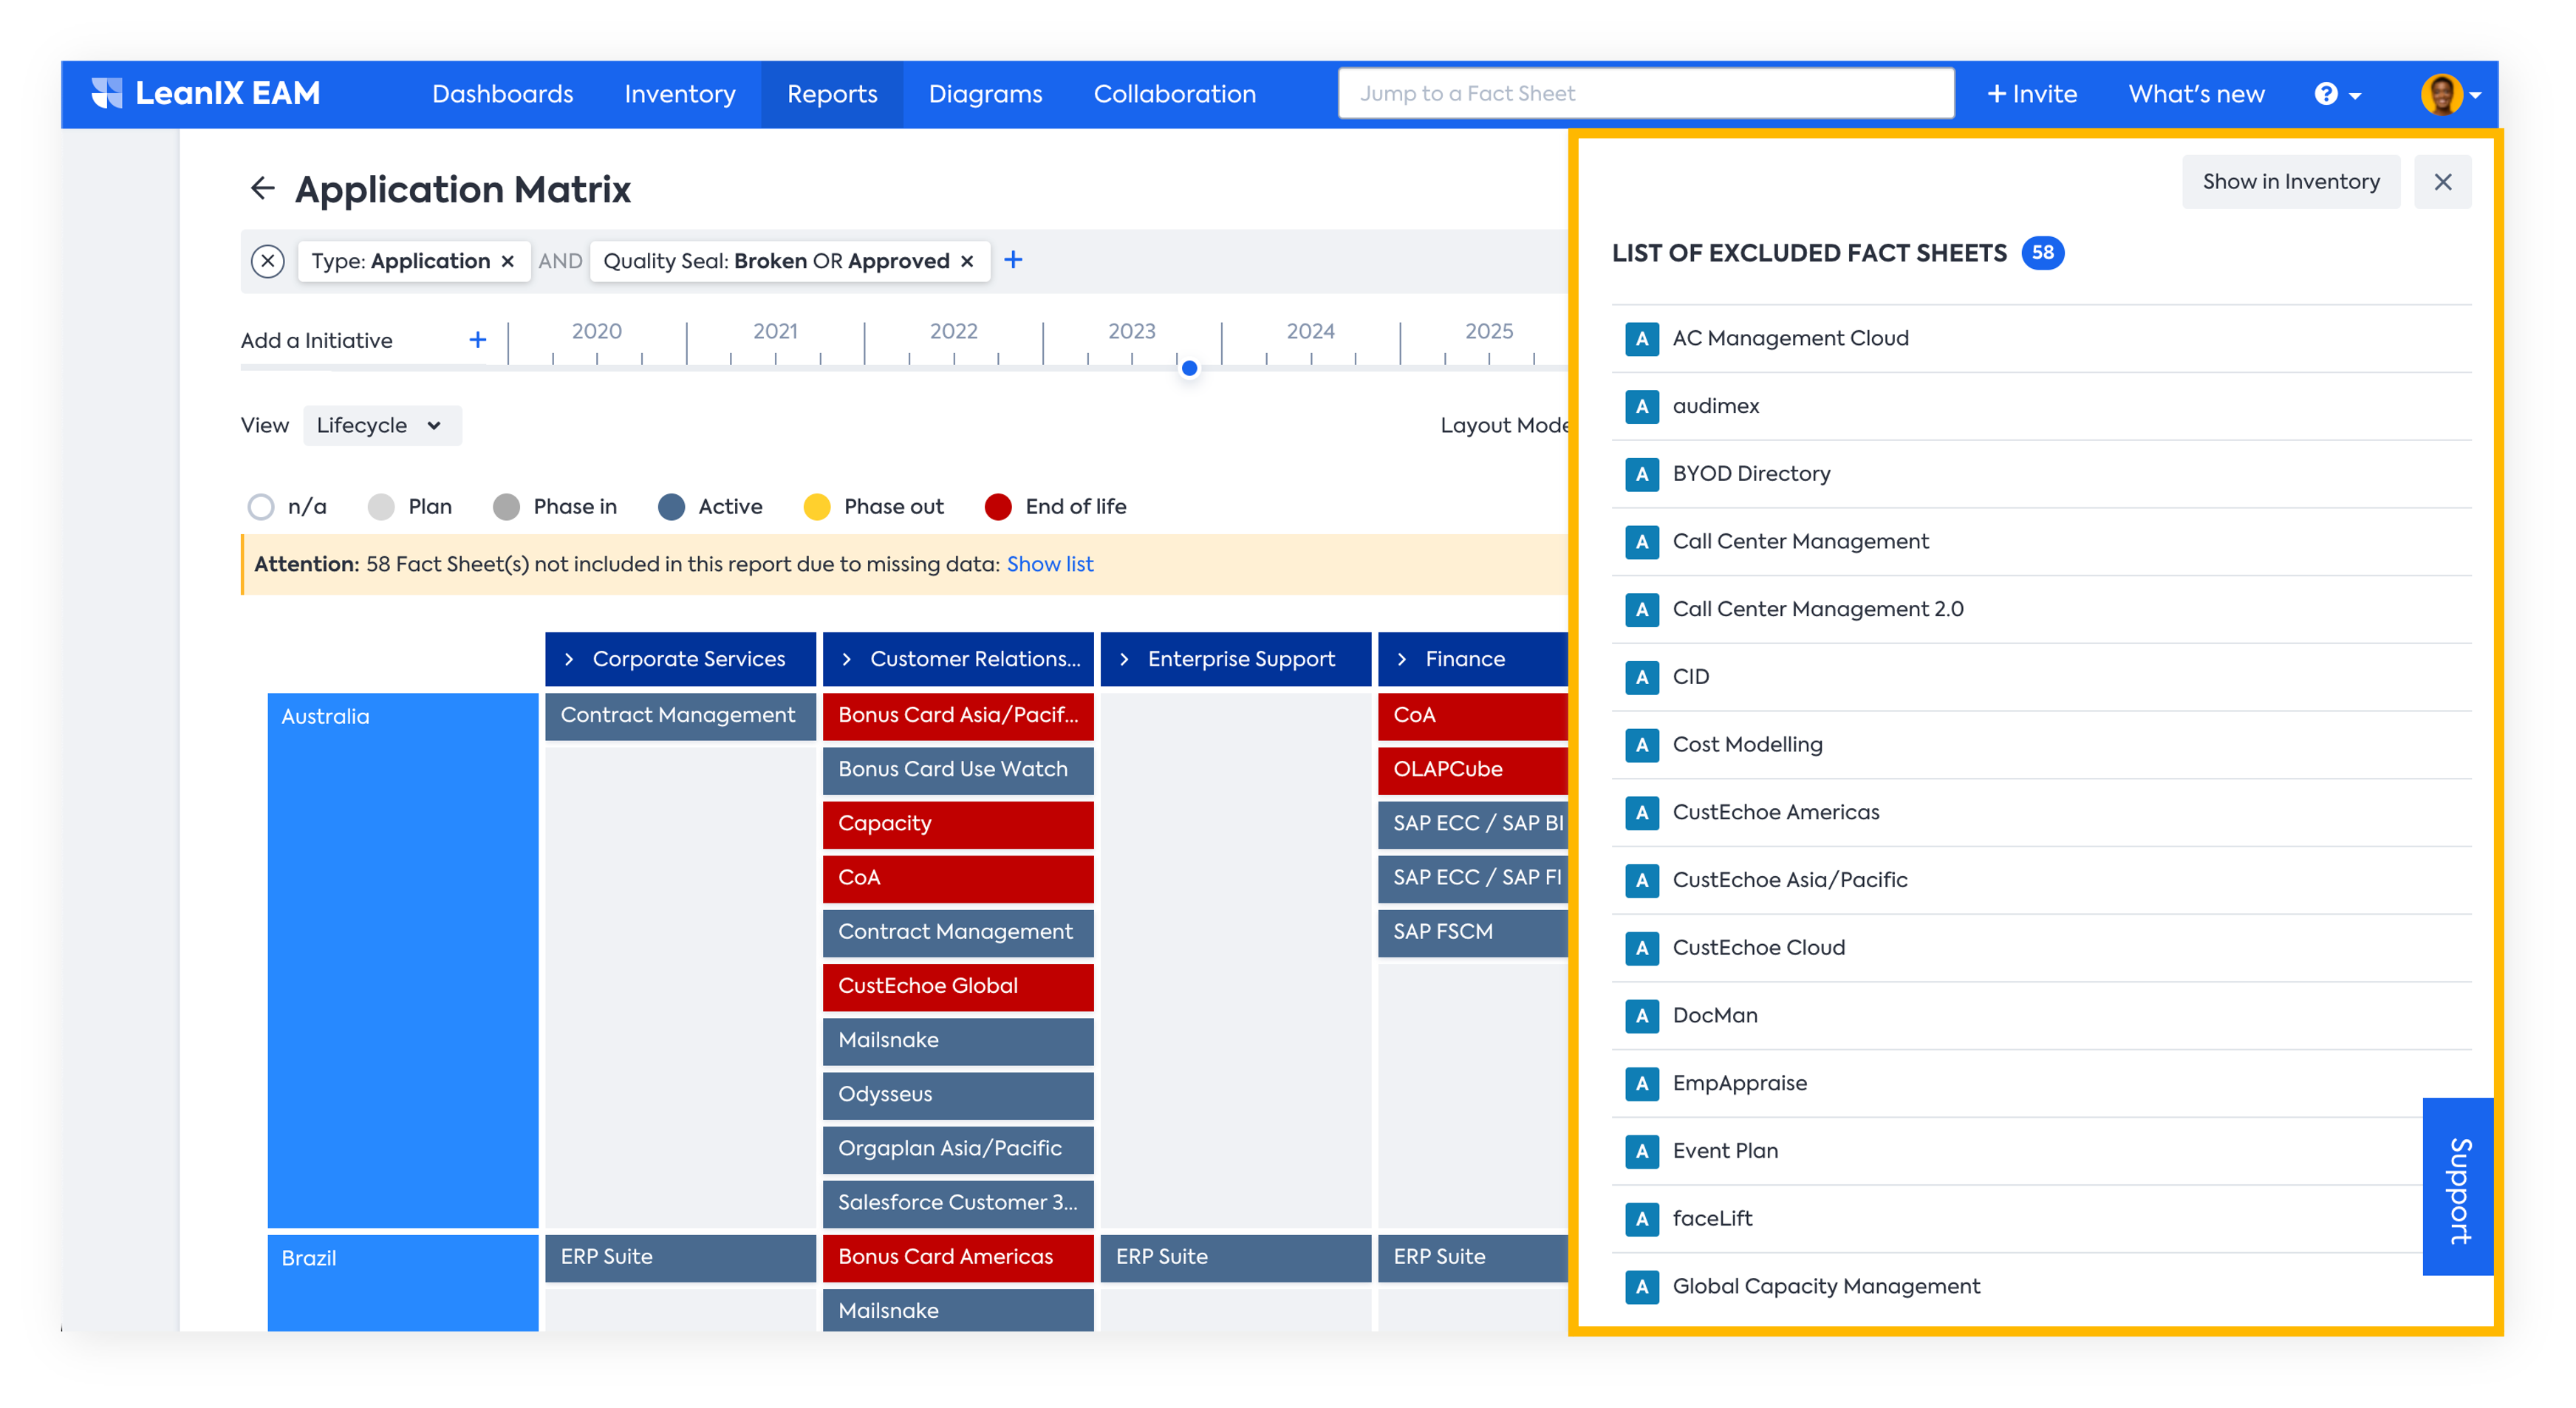Open the Dashboards menu
This screenshot has height=1408, width=2576.
[502, 94]
